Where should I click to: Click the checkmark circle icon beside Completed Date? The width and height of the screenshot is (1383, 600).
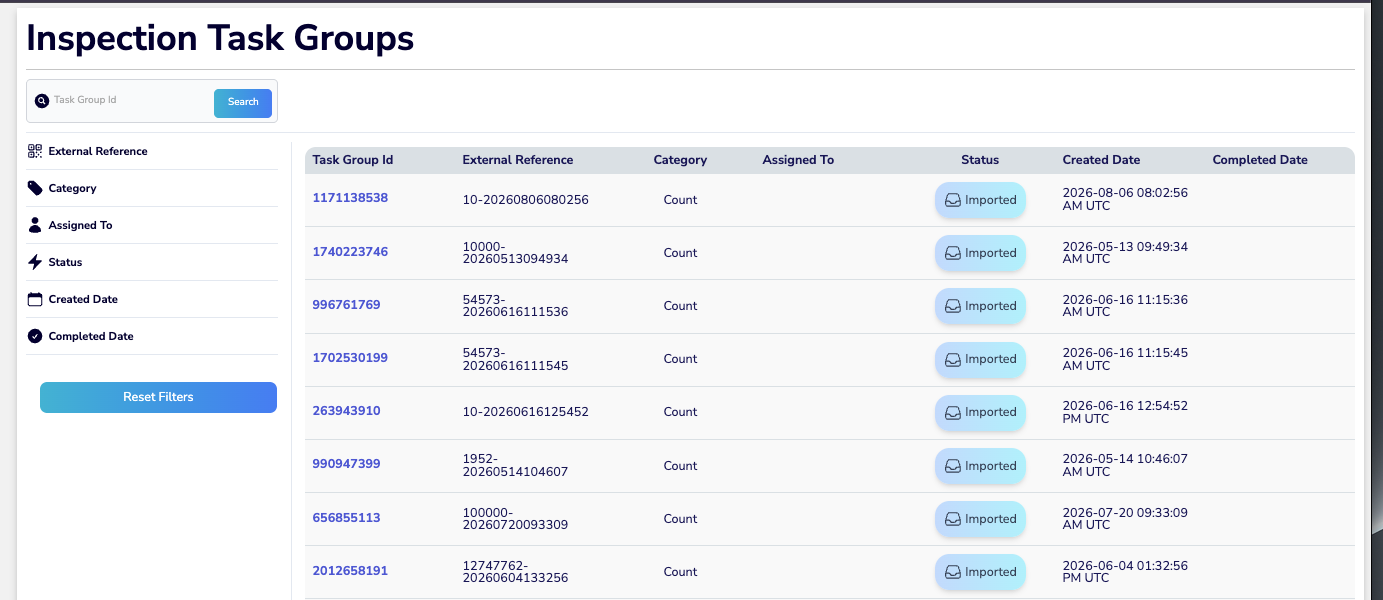click(x=35, y=336)
